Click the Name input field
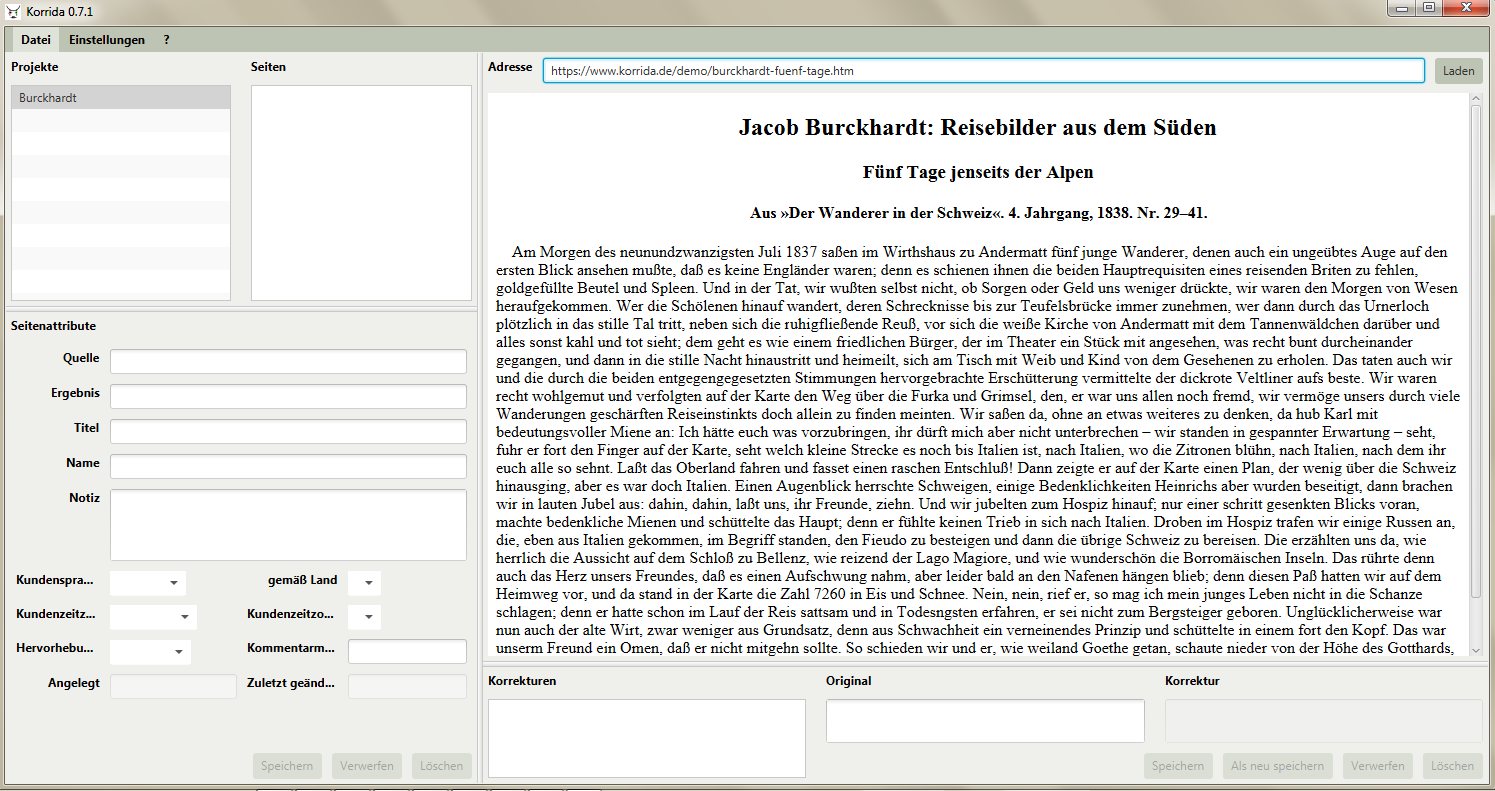Viewport: 1495px width, 791px height. 288,467
